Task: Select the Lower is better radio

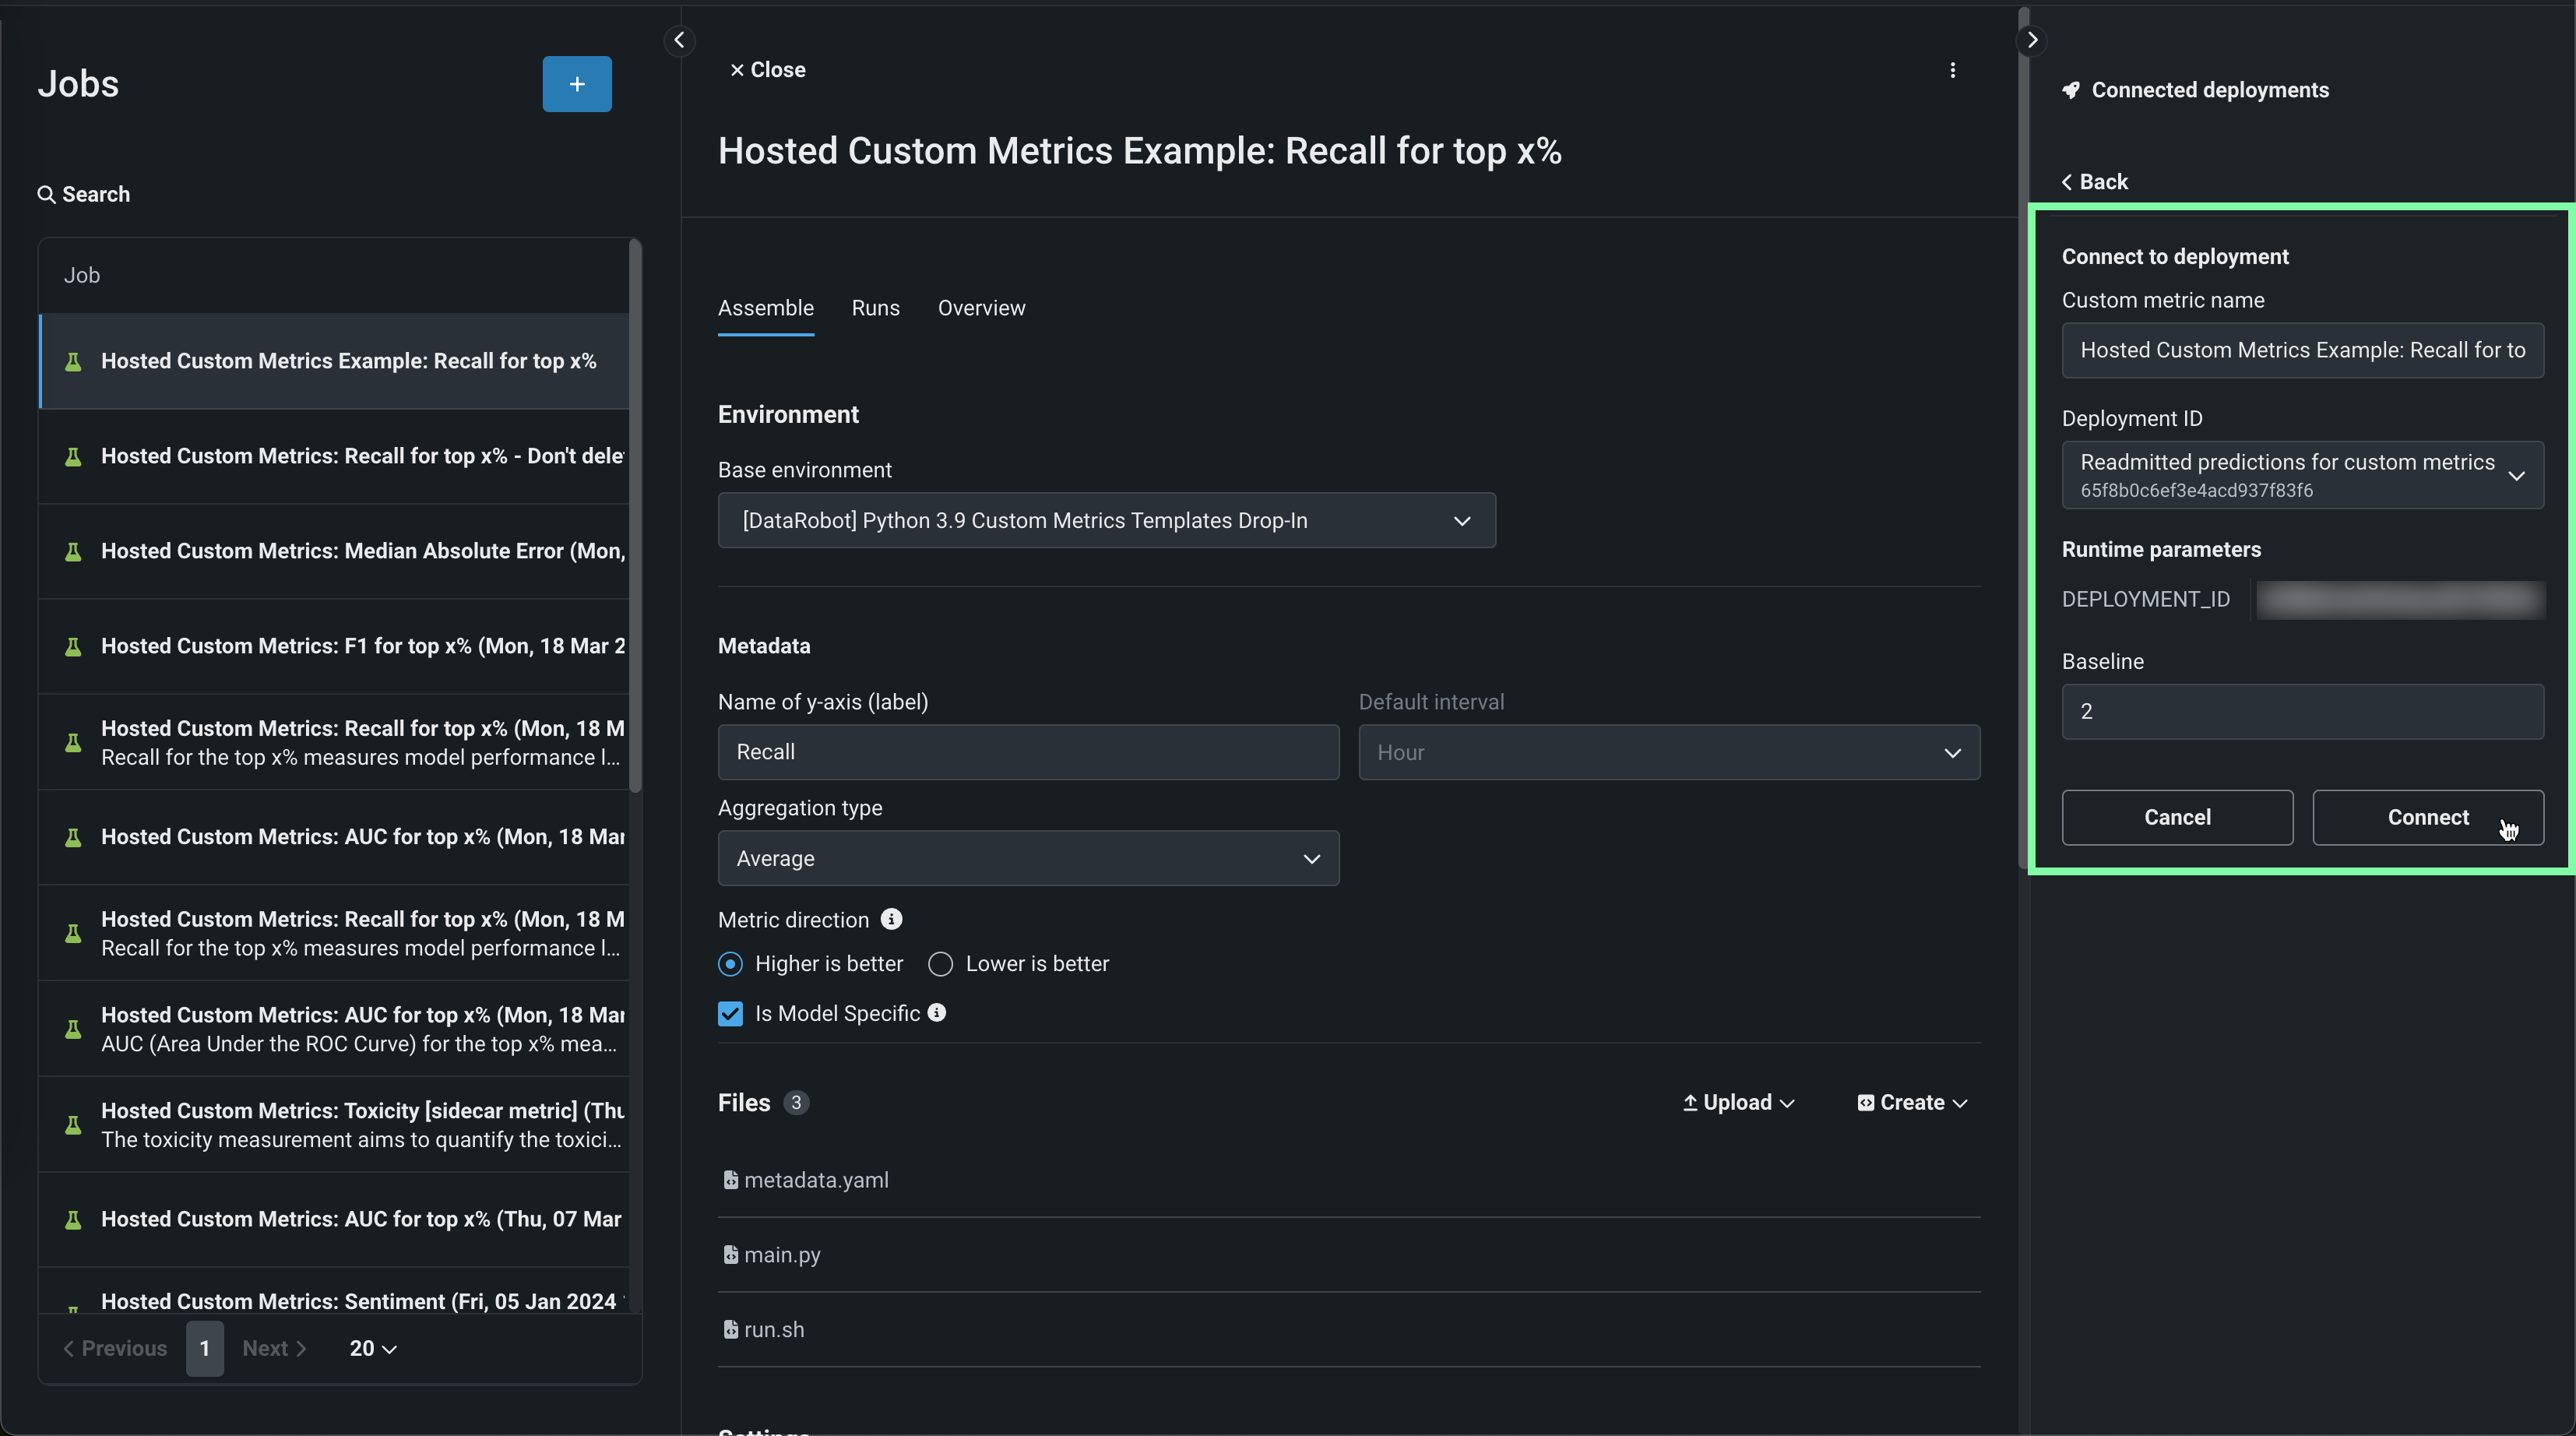Action: 940,964
